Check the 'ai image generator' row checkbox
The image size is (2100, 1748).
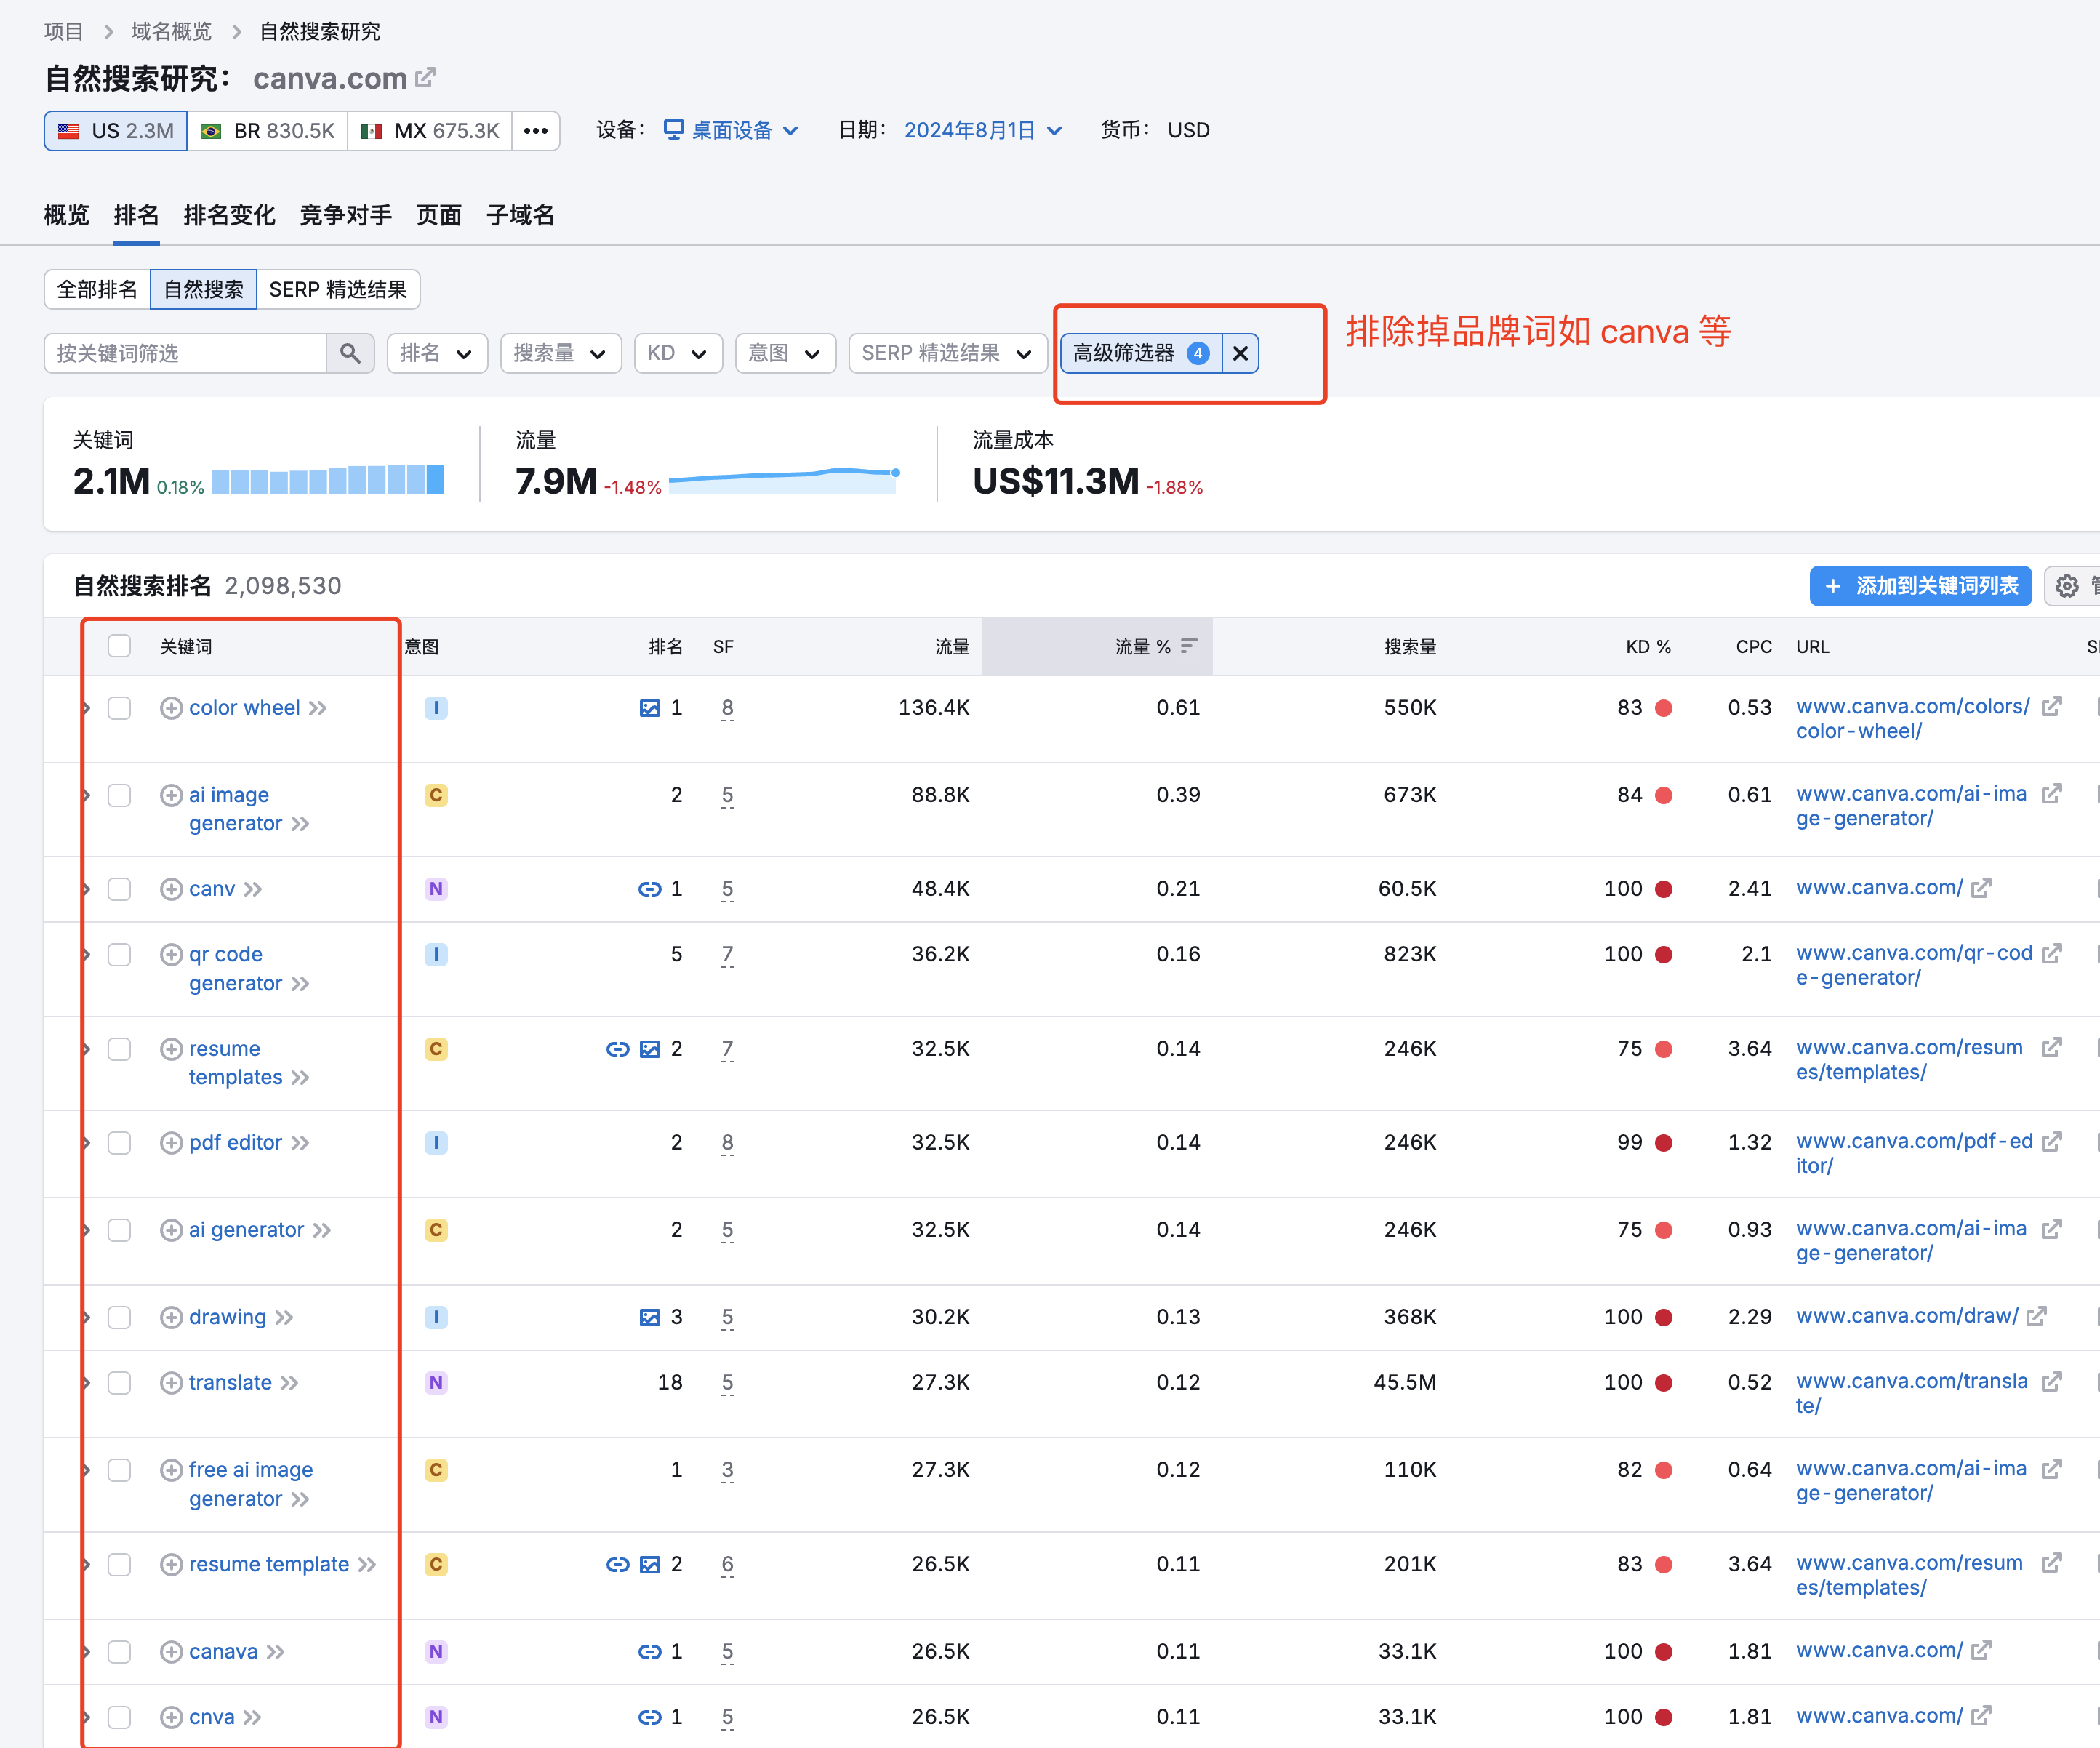119,795
